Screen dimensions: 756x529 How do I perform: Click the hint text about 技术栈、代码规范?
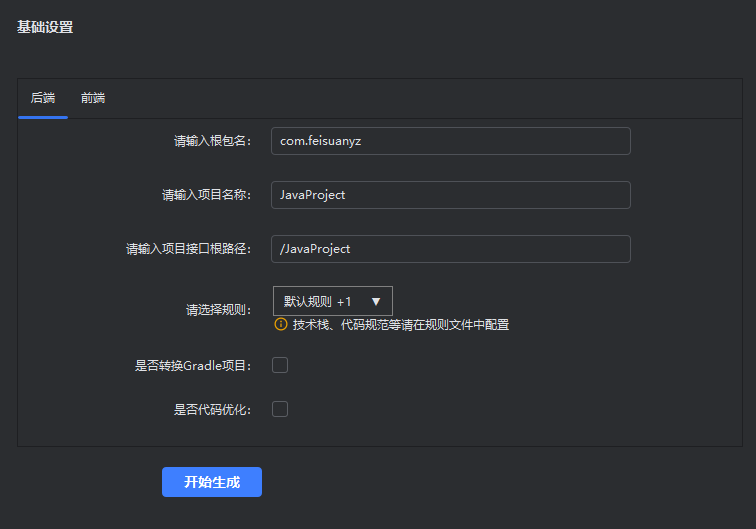[400, 325]
